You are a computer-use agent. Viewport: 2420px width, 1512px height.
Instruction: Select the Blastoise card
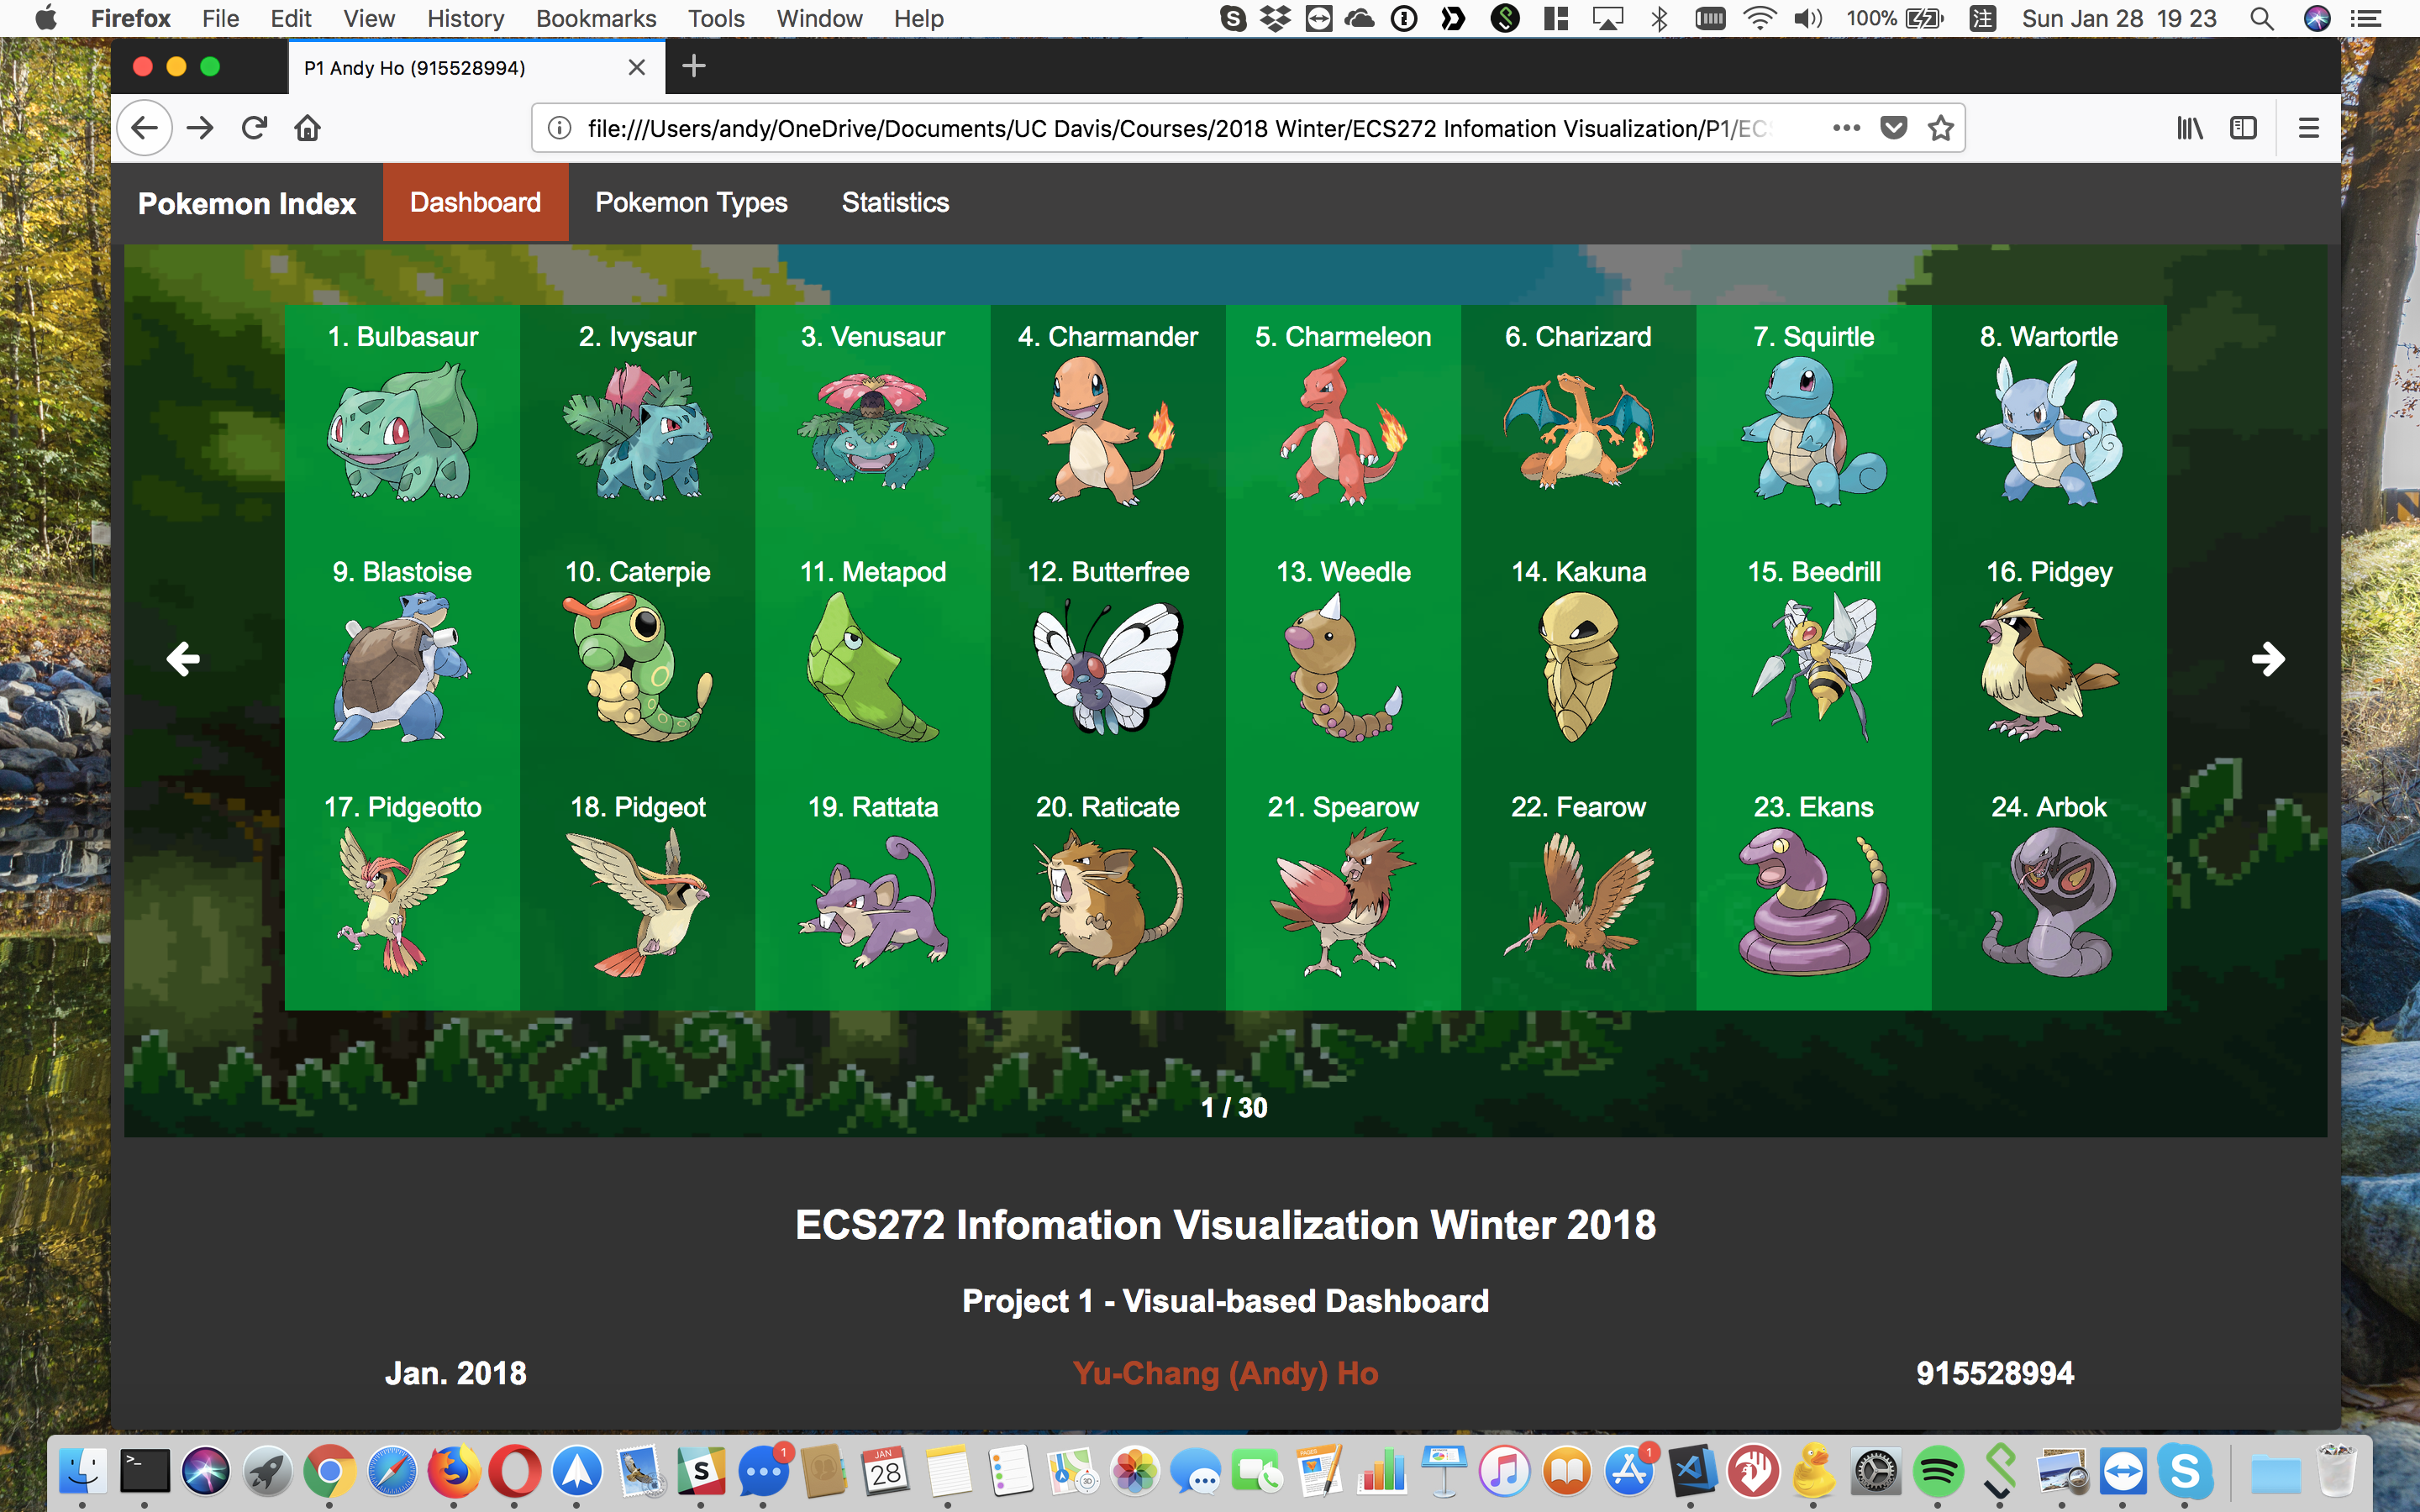tap(402, 657)
